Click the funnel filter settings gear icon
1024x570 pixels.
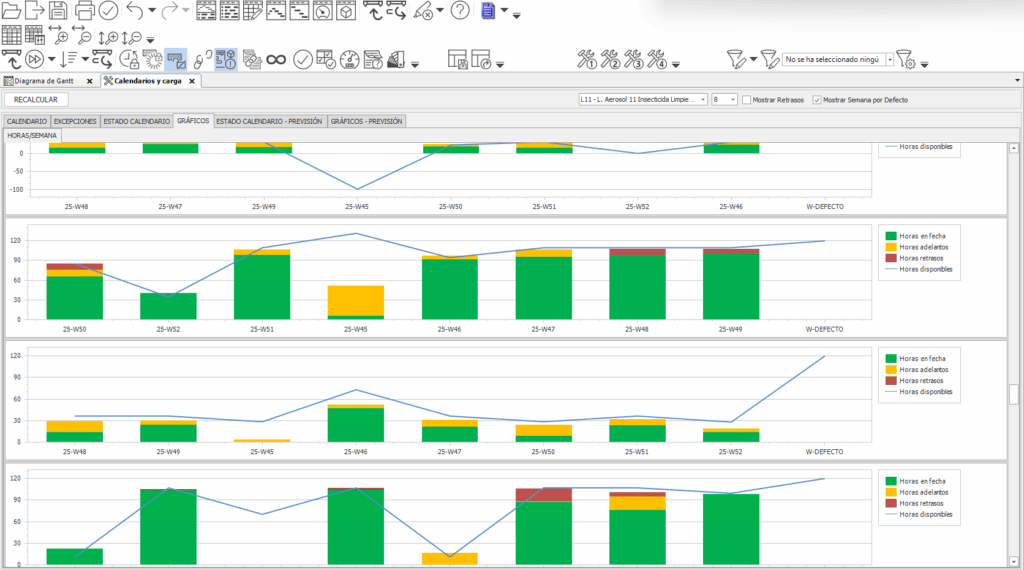click(x=904, y=60)
